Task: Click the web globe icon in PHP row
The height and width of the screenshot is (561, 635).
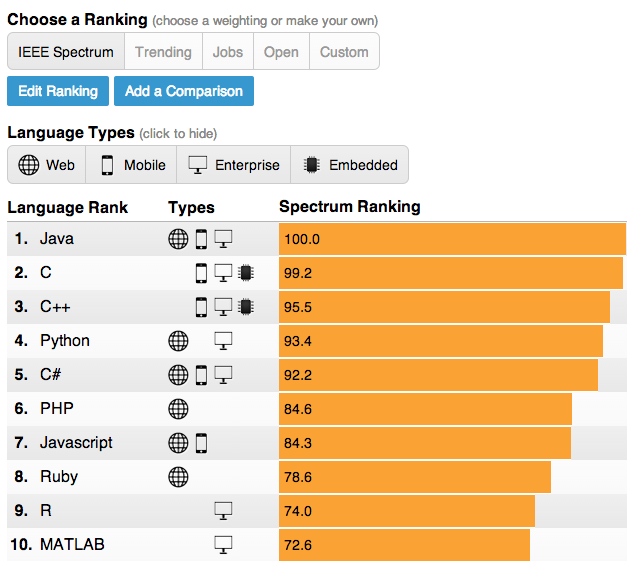Action: coord(178,409)
